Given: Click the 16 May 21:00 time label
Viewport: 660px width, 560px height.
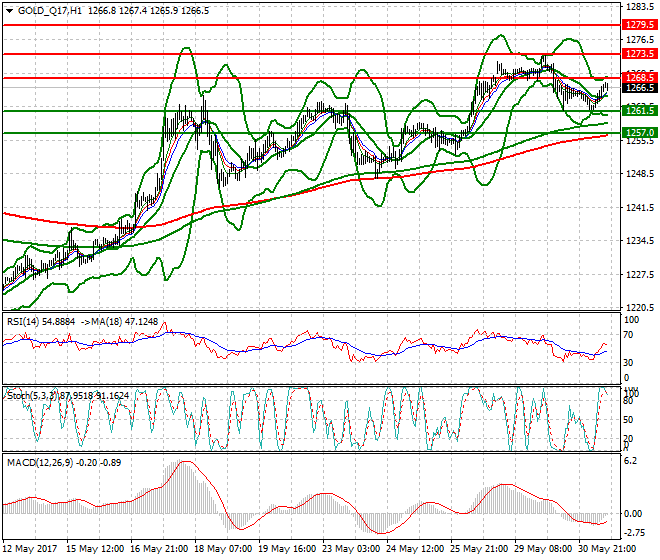Looking at the screenshot, I should [x=159, y=549].
